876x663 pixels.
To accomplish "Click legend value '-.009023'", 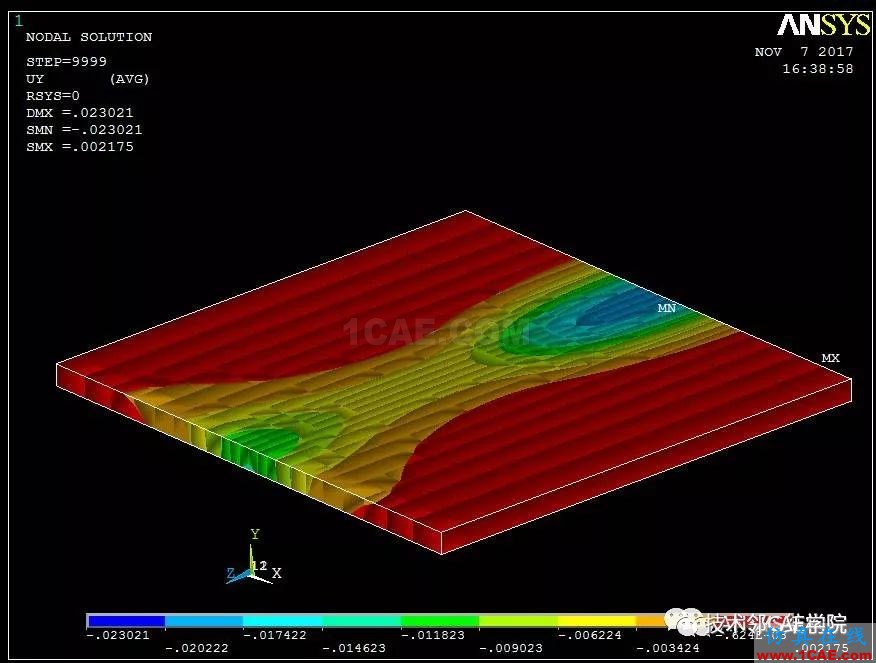I will coord(511,648).
